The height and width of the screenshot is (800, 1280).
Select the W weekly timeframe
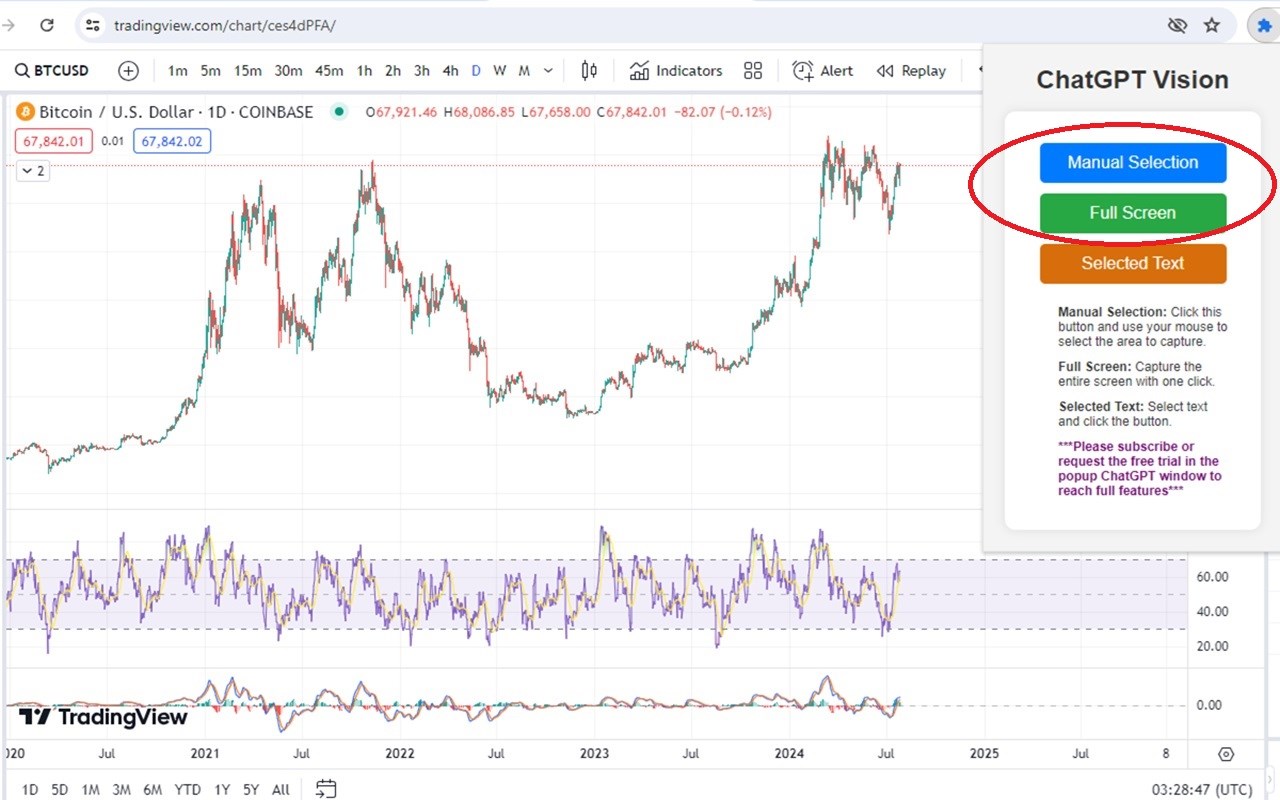coord(499,71)
